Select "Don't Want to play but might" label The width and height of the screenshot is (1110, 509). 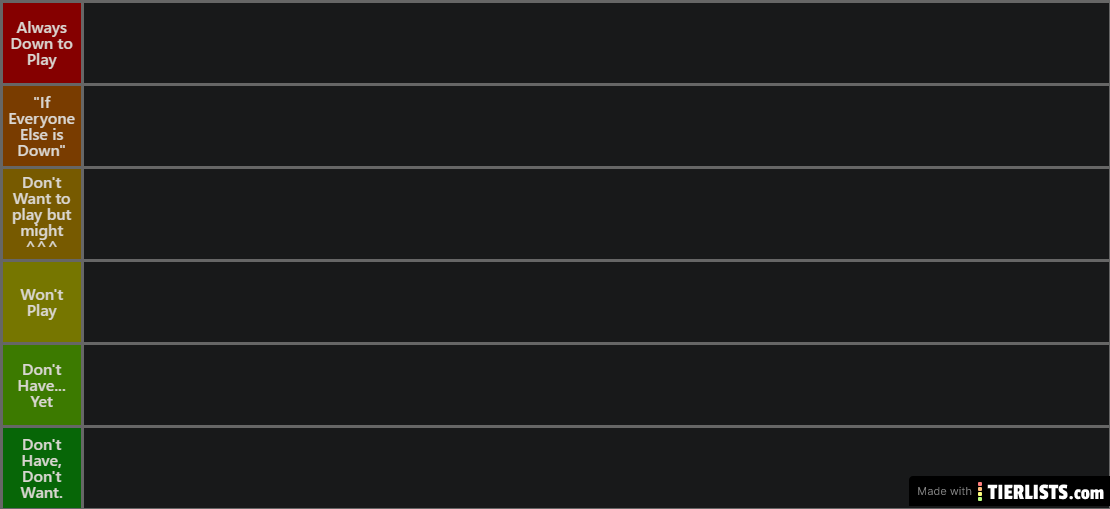click(x=42, y=214)
